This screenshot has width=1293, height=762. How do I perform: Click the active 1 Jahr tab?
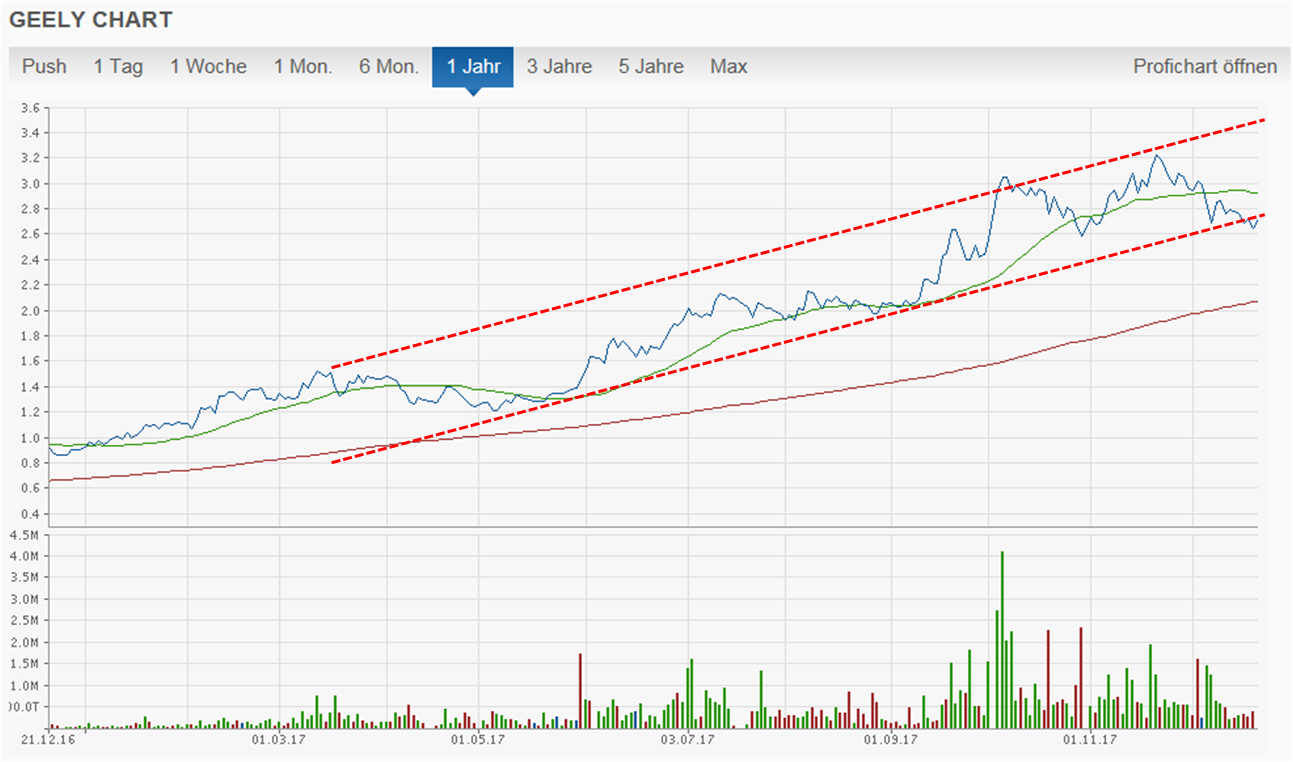472,67
